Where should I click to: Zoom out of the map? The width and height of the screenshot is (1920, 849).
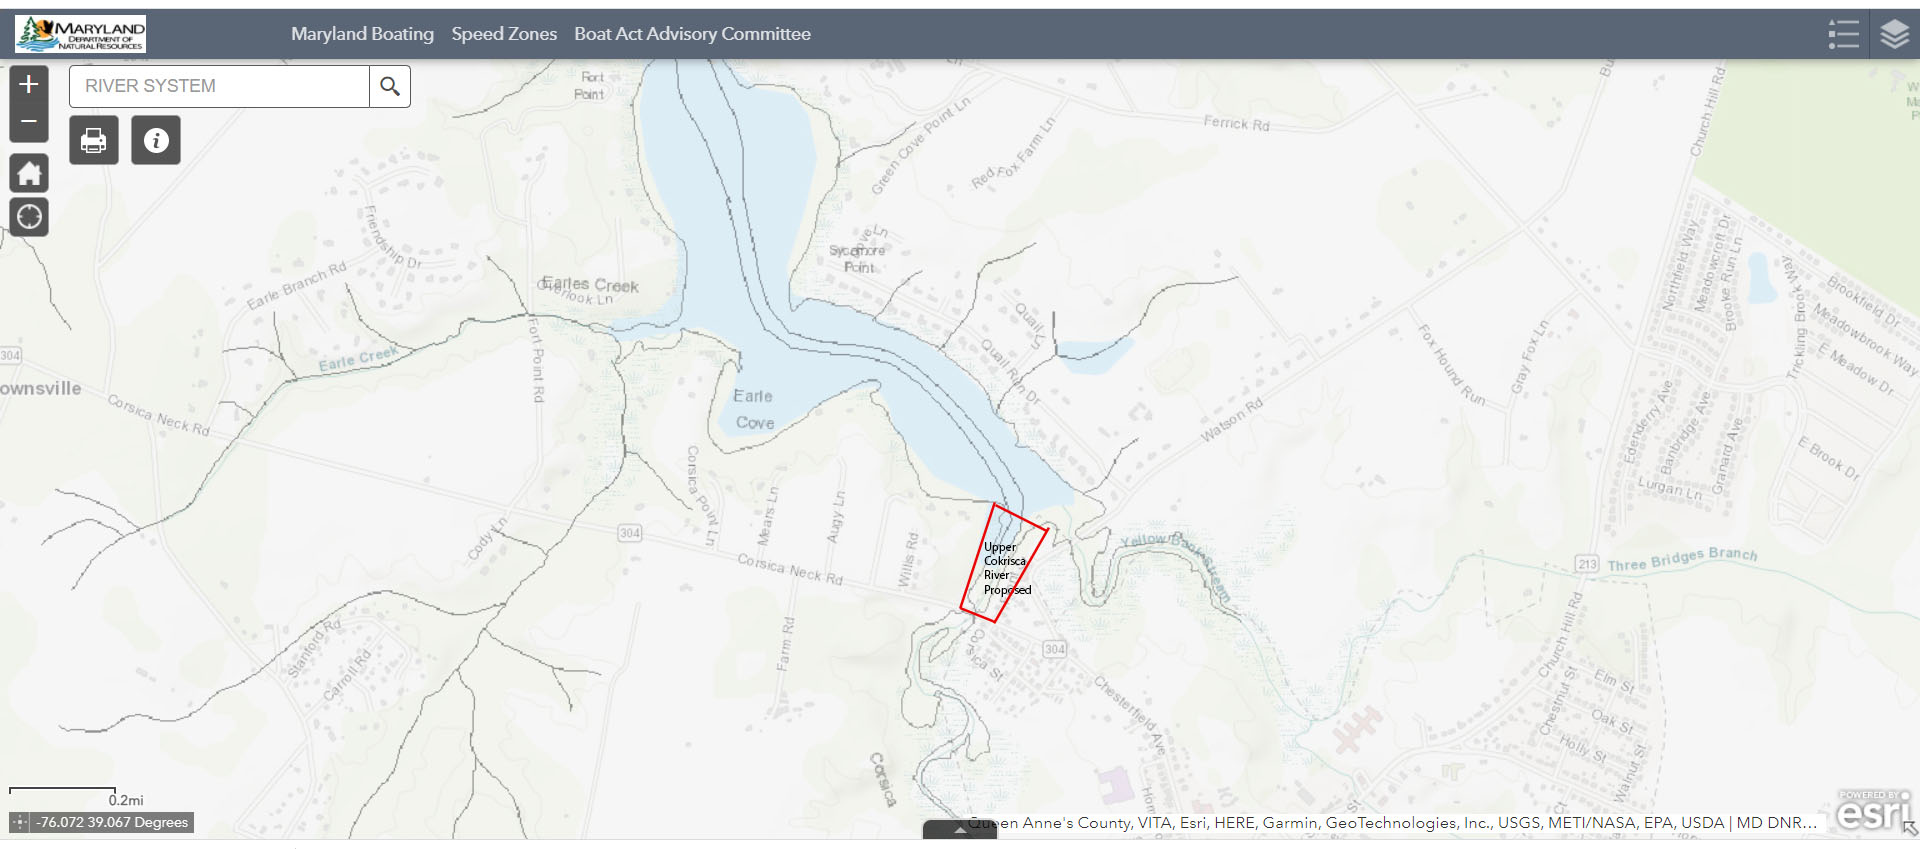click(x=29, y=122)
